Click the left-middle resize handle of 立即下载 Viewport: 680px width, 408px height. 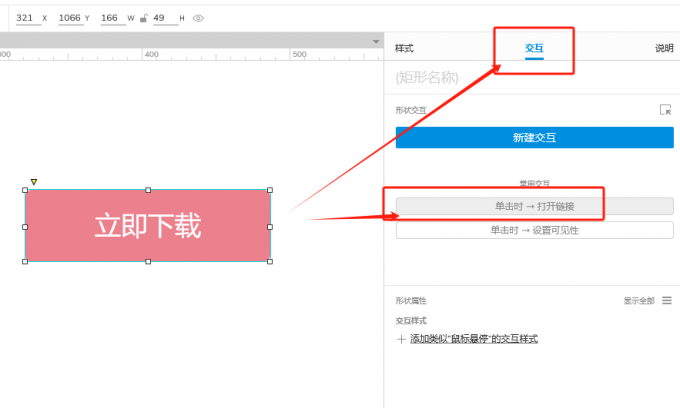tap(25, 227)
